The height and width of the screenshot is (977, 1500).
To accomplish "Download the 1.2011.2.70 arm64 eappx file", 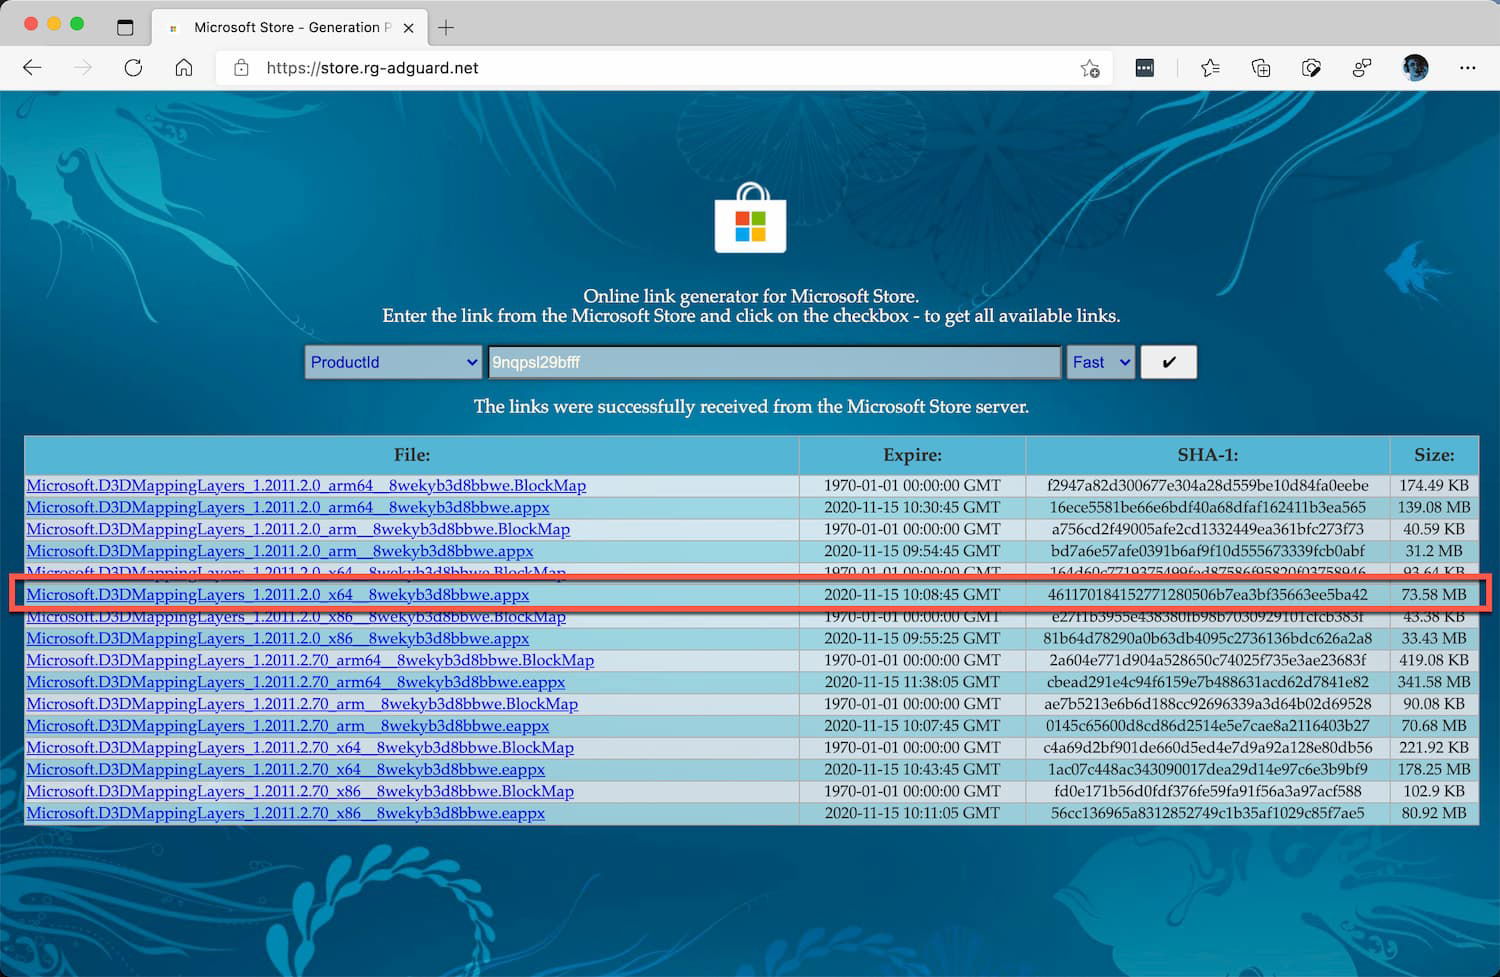I will [x=296, y=682].
